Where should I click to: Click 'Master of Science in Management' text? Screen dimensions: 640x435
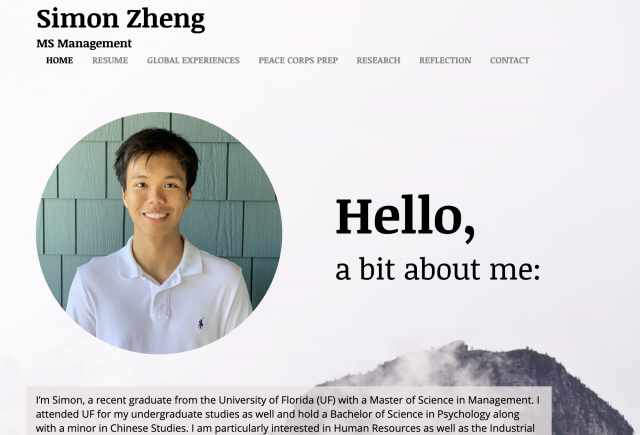pos(451,400)
